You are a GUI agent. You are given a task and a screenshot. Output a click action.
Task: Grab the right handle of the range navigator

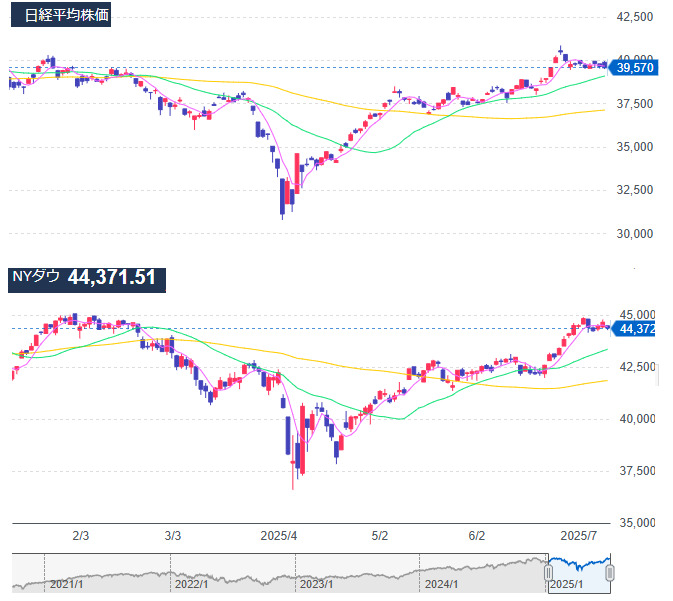609,572
